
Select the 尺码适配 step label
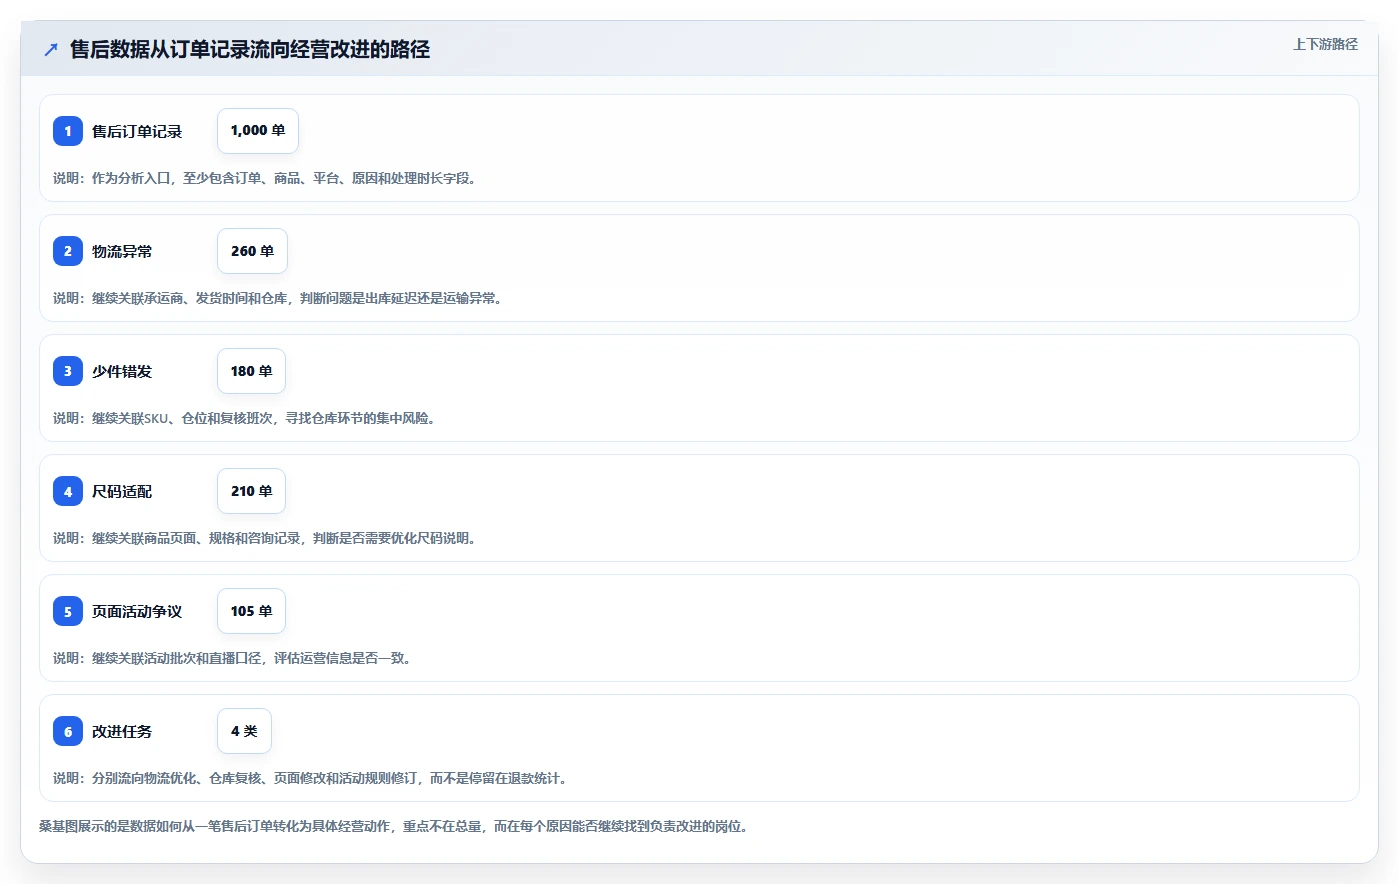[x=122, y=491]
